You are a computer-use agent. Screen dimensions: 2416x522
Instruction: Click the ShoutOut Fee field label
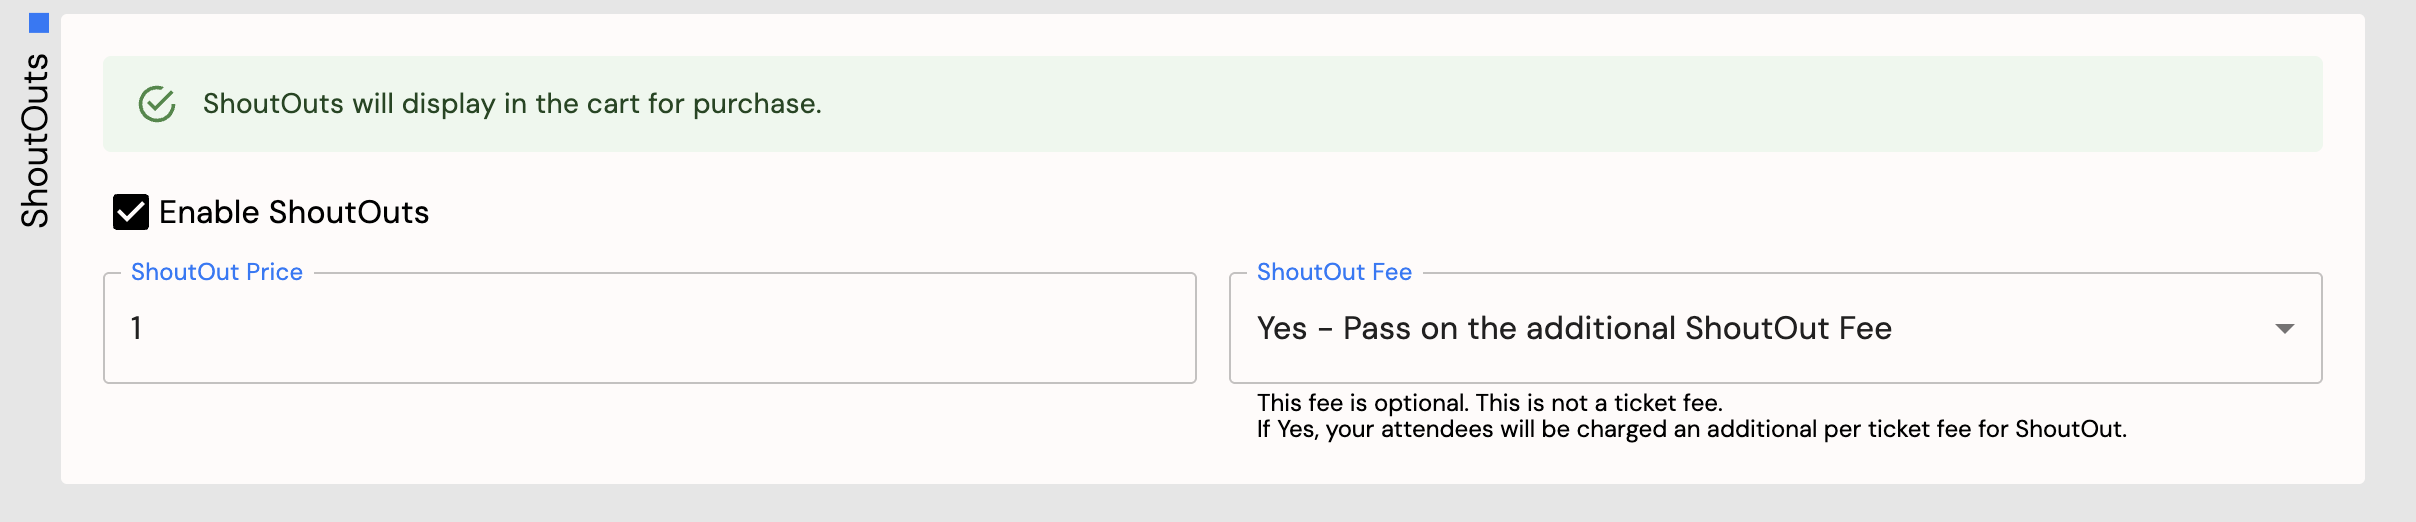pyautogui.click(x=1334, y=272)
